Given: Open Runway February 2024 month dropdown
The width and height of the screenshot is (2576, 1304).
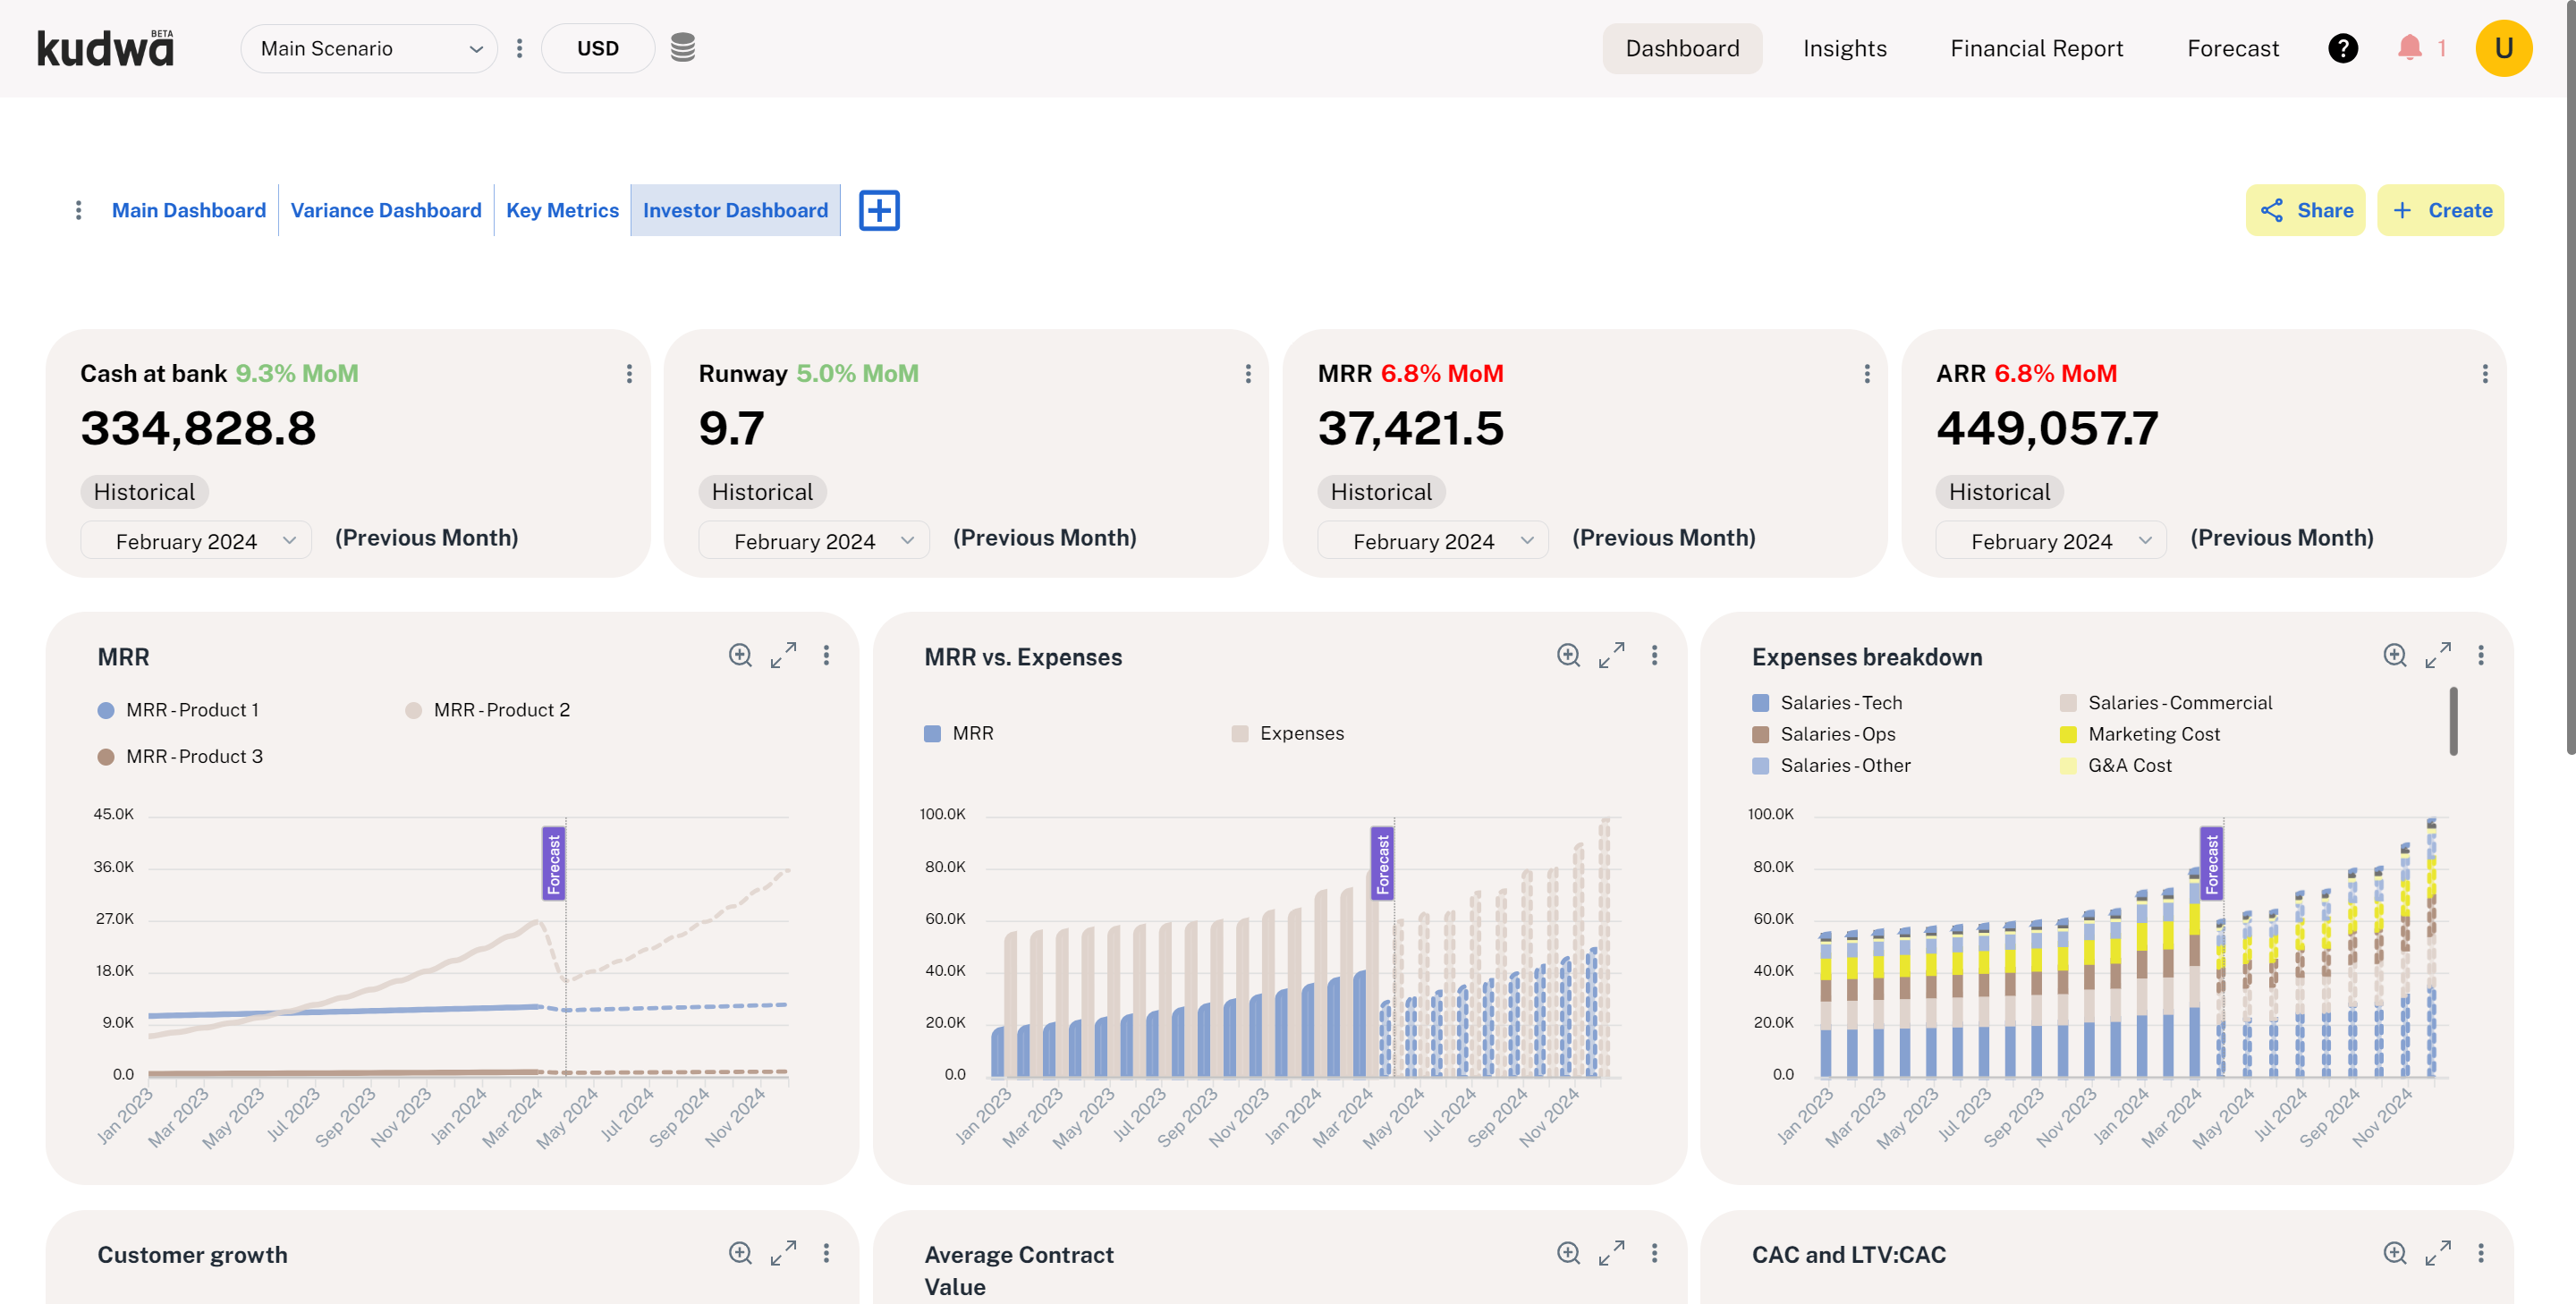Looking at the screenshot, I should (x=814, y=541).
